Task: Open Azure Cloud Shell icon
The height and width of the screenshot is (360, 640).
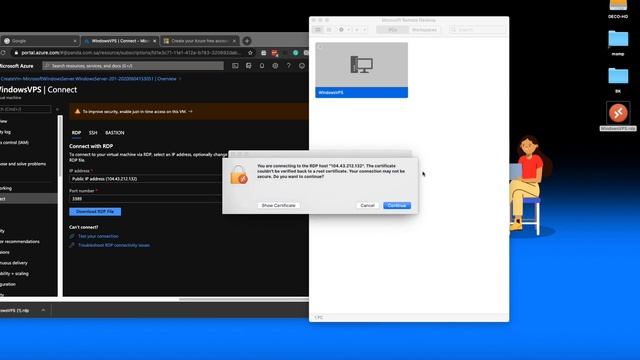Action: 235,66
